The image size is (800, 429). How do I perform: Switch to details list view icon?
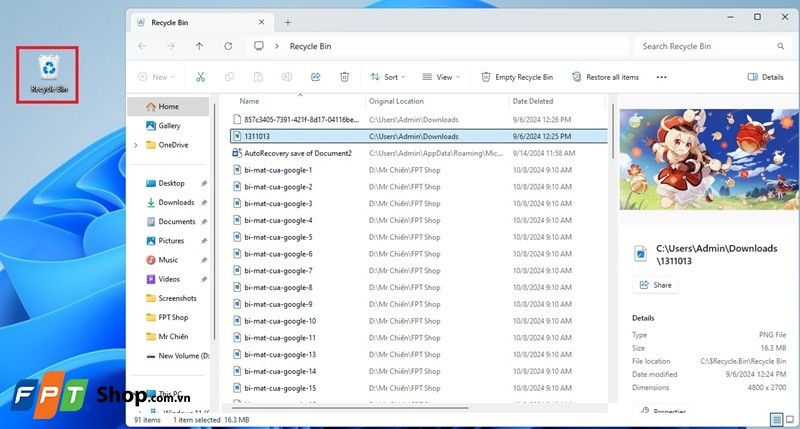[x=776, y=420]
